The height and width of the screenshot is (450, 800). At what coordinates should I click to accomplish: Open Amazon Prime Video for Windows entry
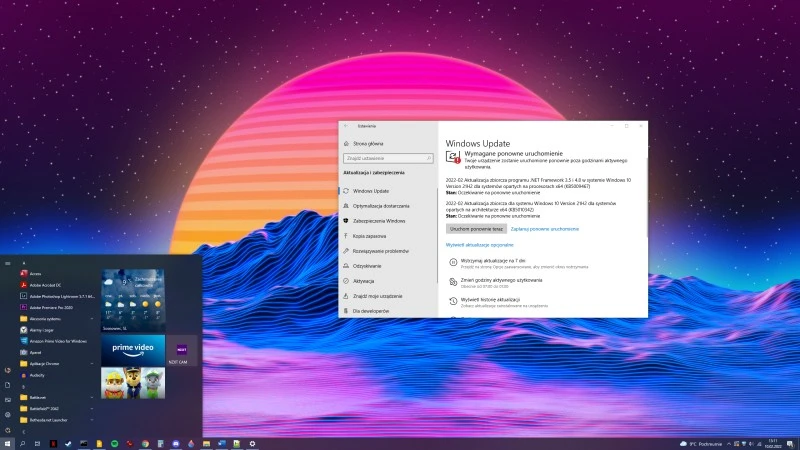click(x=56, y=341)
